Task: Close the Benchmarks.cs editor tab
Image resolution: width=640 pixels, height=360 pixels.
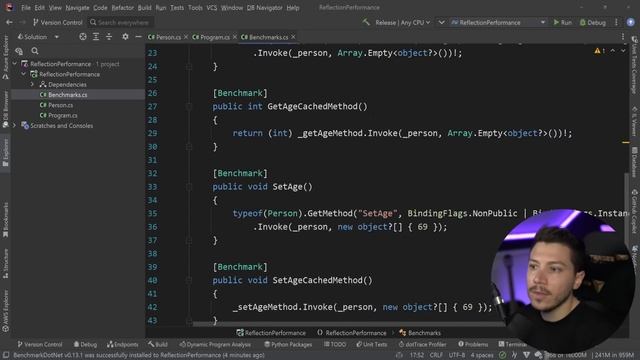Action: coord(293,37)
